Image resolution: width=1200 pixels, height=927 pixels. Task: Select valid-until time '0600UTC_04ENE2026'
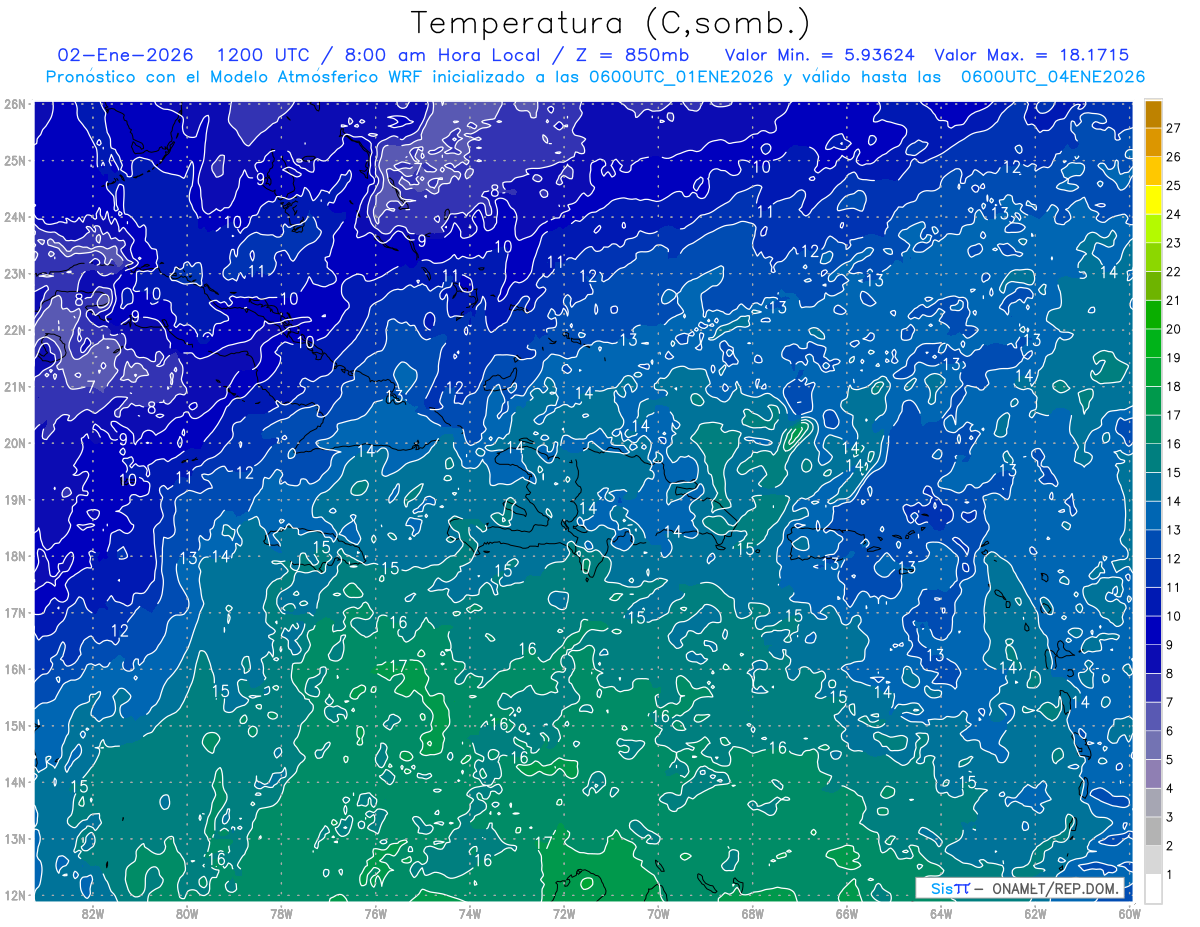click(x=1053, y=76)
